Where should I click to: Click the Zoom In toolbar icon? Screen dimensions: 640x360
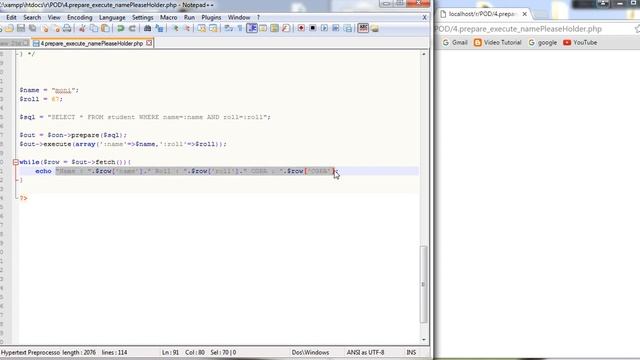(176, 28)
